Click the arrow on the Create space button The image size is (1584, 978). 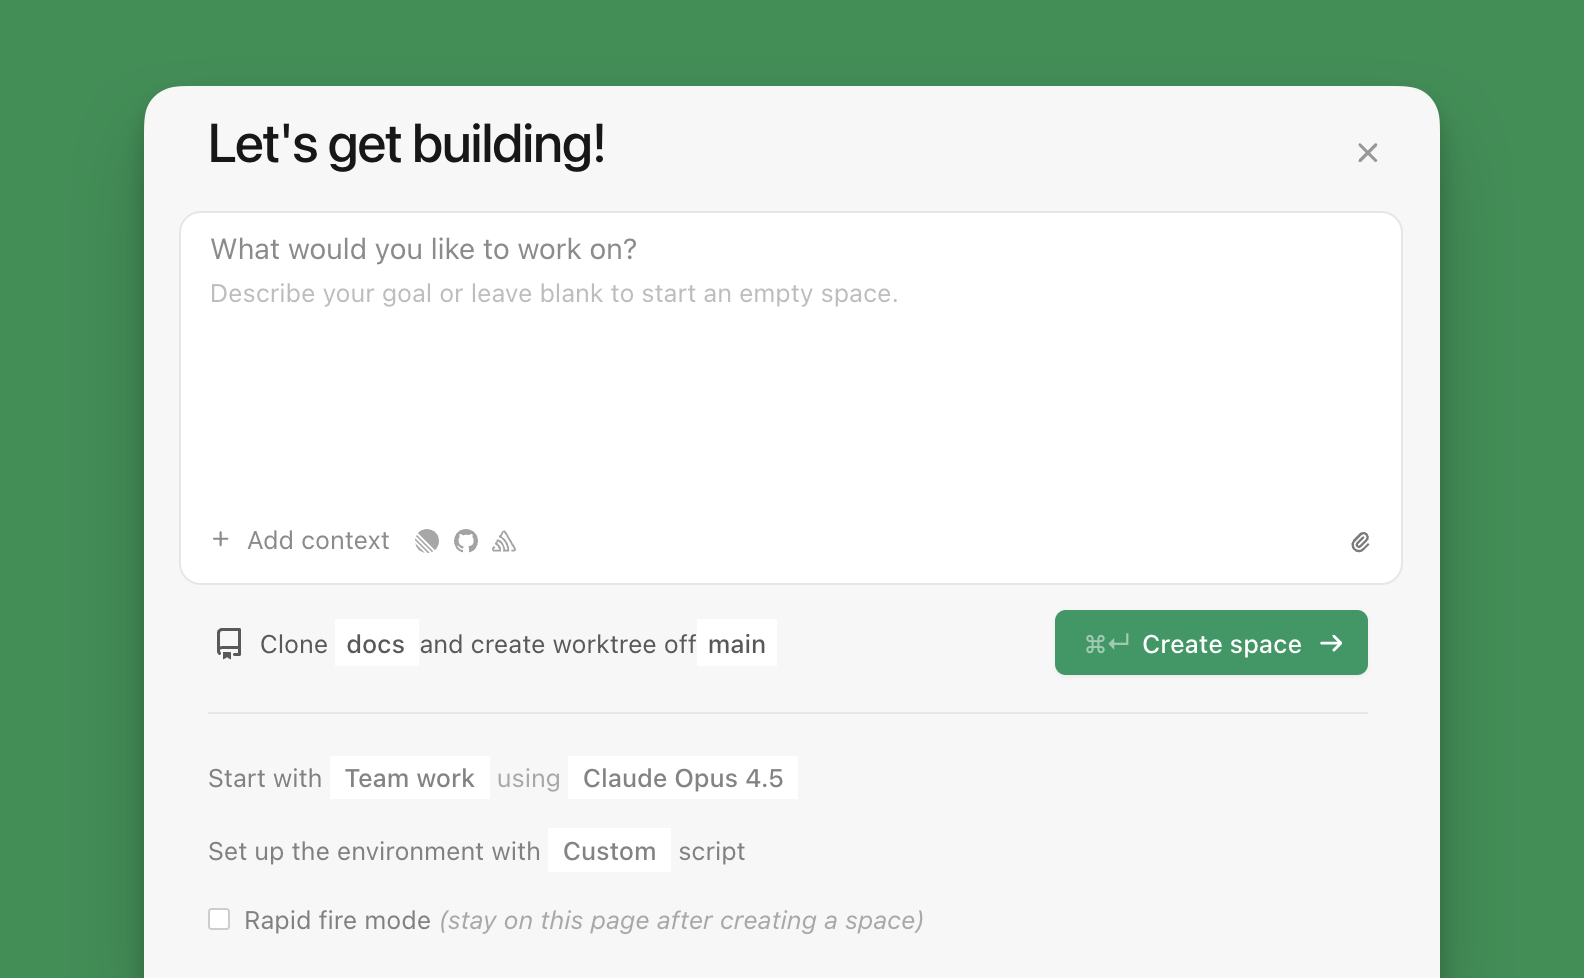[x=1331, y=643]
